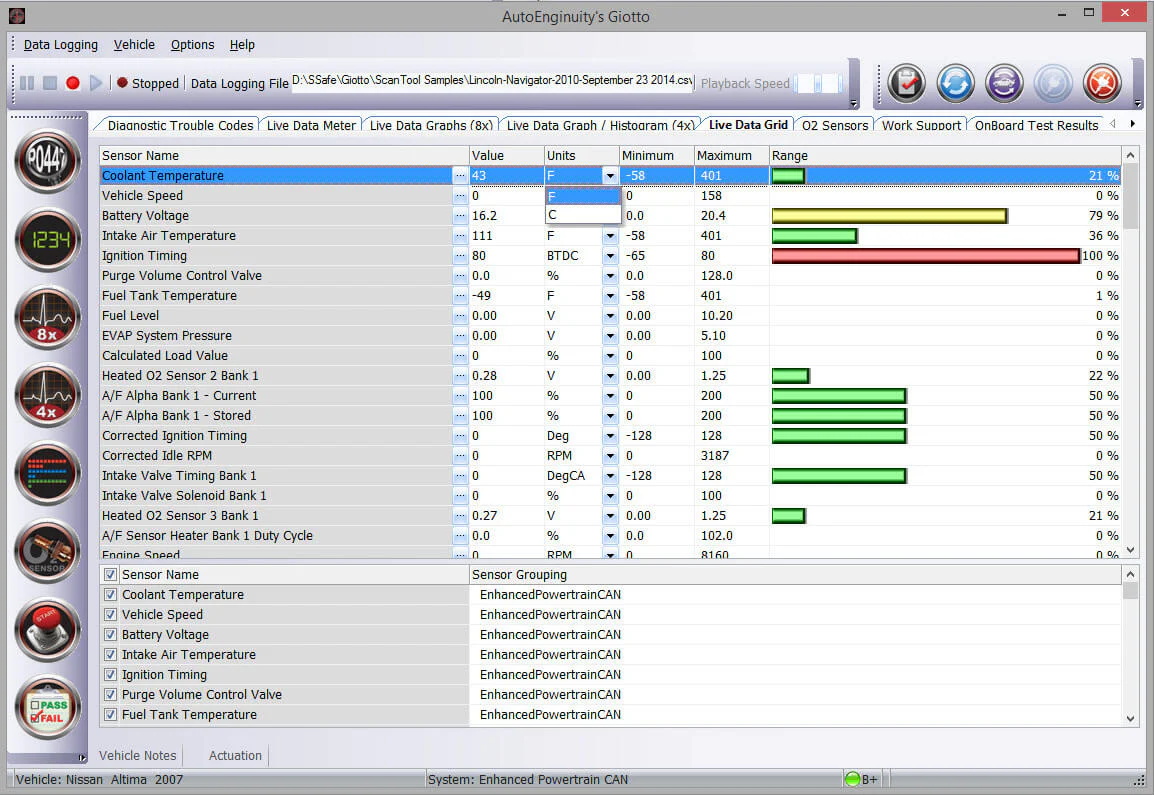This screenshot has width=1154, height=795.
Task: Choose F in the open units list
Action: pyautogui.click(x=583, y=197)
